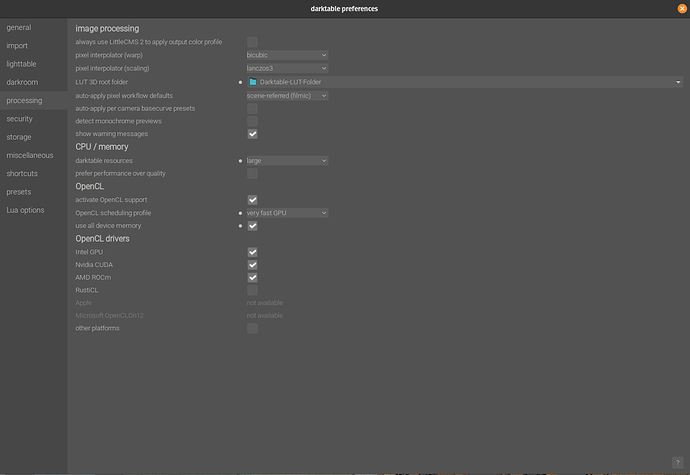Toggle prefer performance over quality
This screenshot has width=690, height=475.
click(252, 173)
